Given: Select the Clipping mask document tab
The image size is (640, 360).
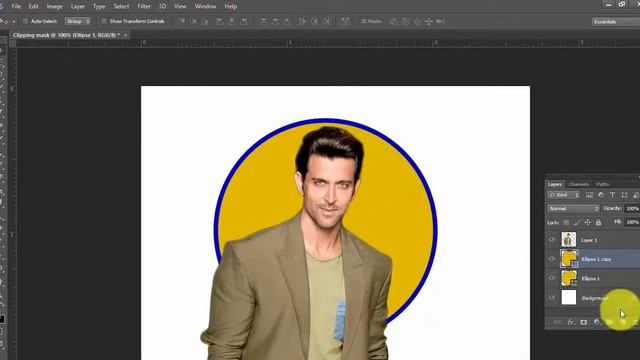Looking at the screenshot, I should coord(67,35).
